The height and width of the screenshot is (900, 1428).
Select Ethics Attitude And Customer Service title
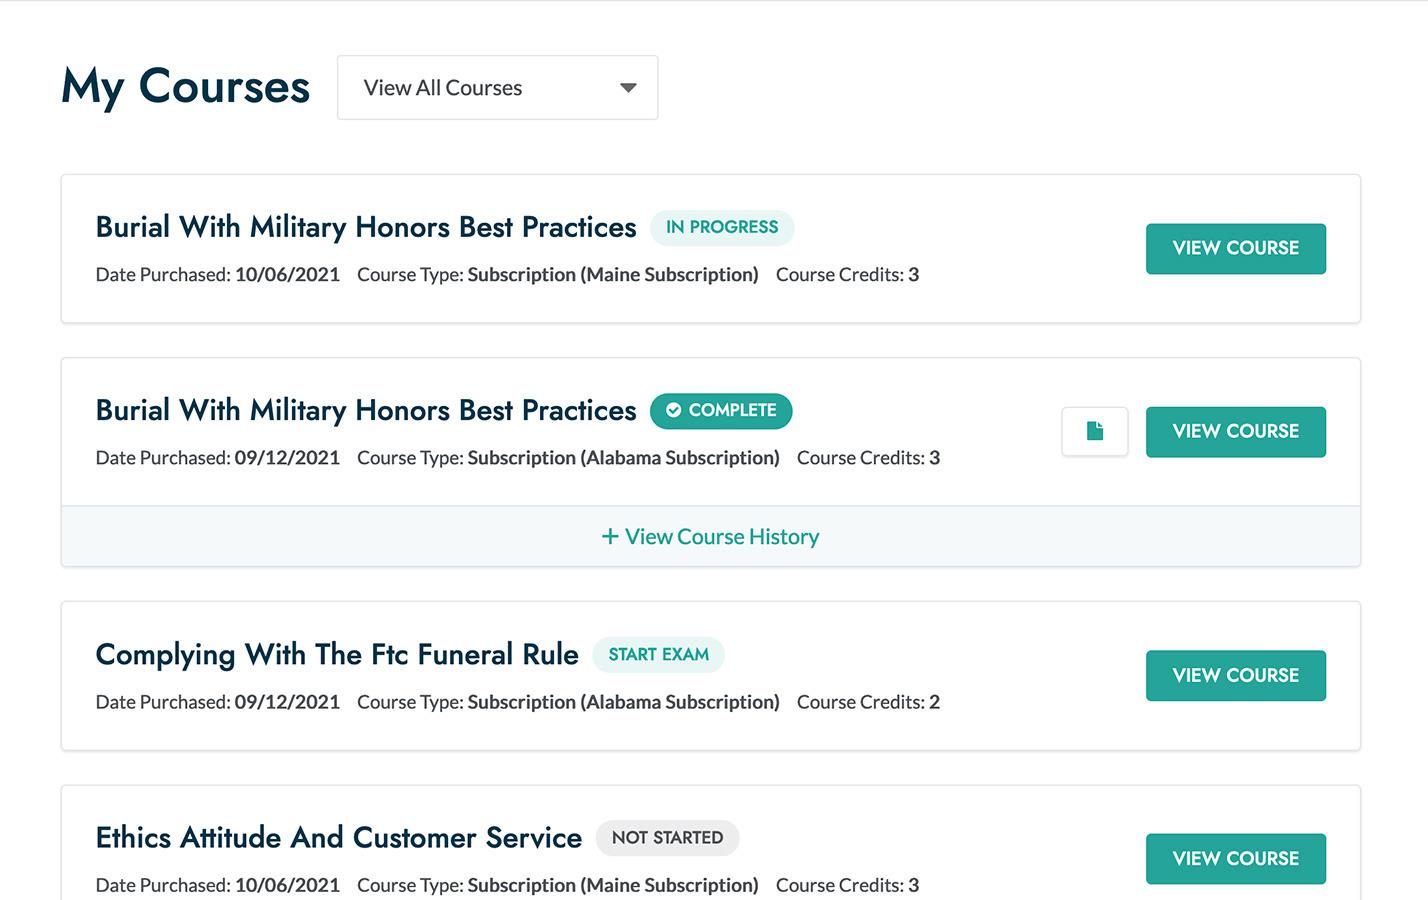click(x=338, y=837)
